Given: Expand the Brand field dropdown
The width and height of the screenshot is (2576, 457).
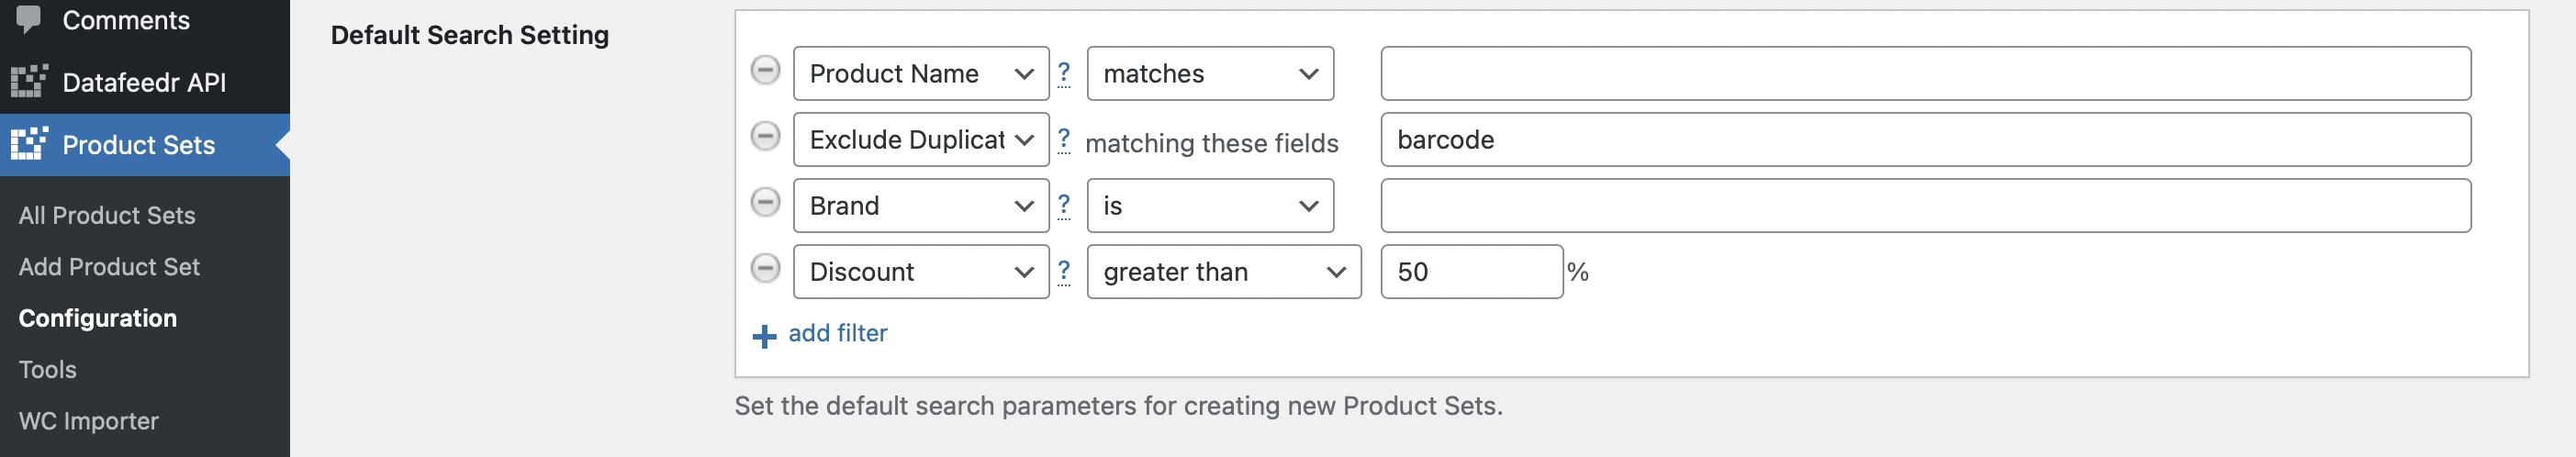Looking at the screenshot, I should (921, 205).
